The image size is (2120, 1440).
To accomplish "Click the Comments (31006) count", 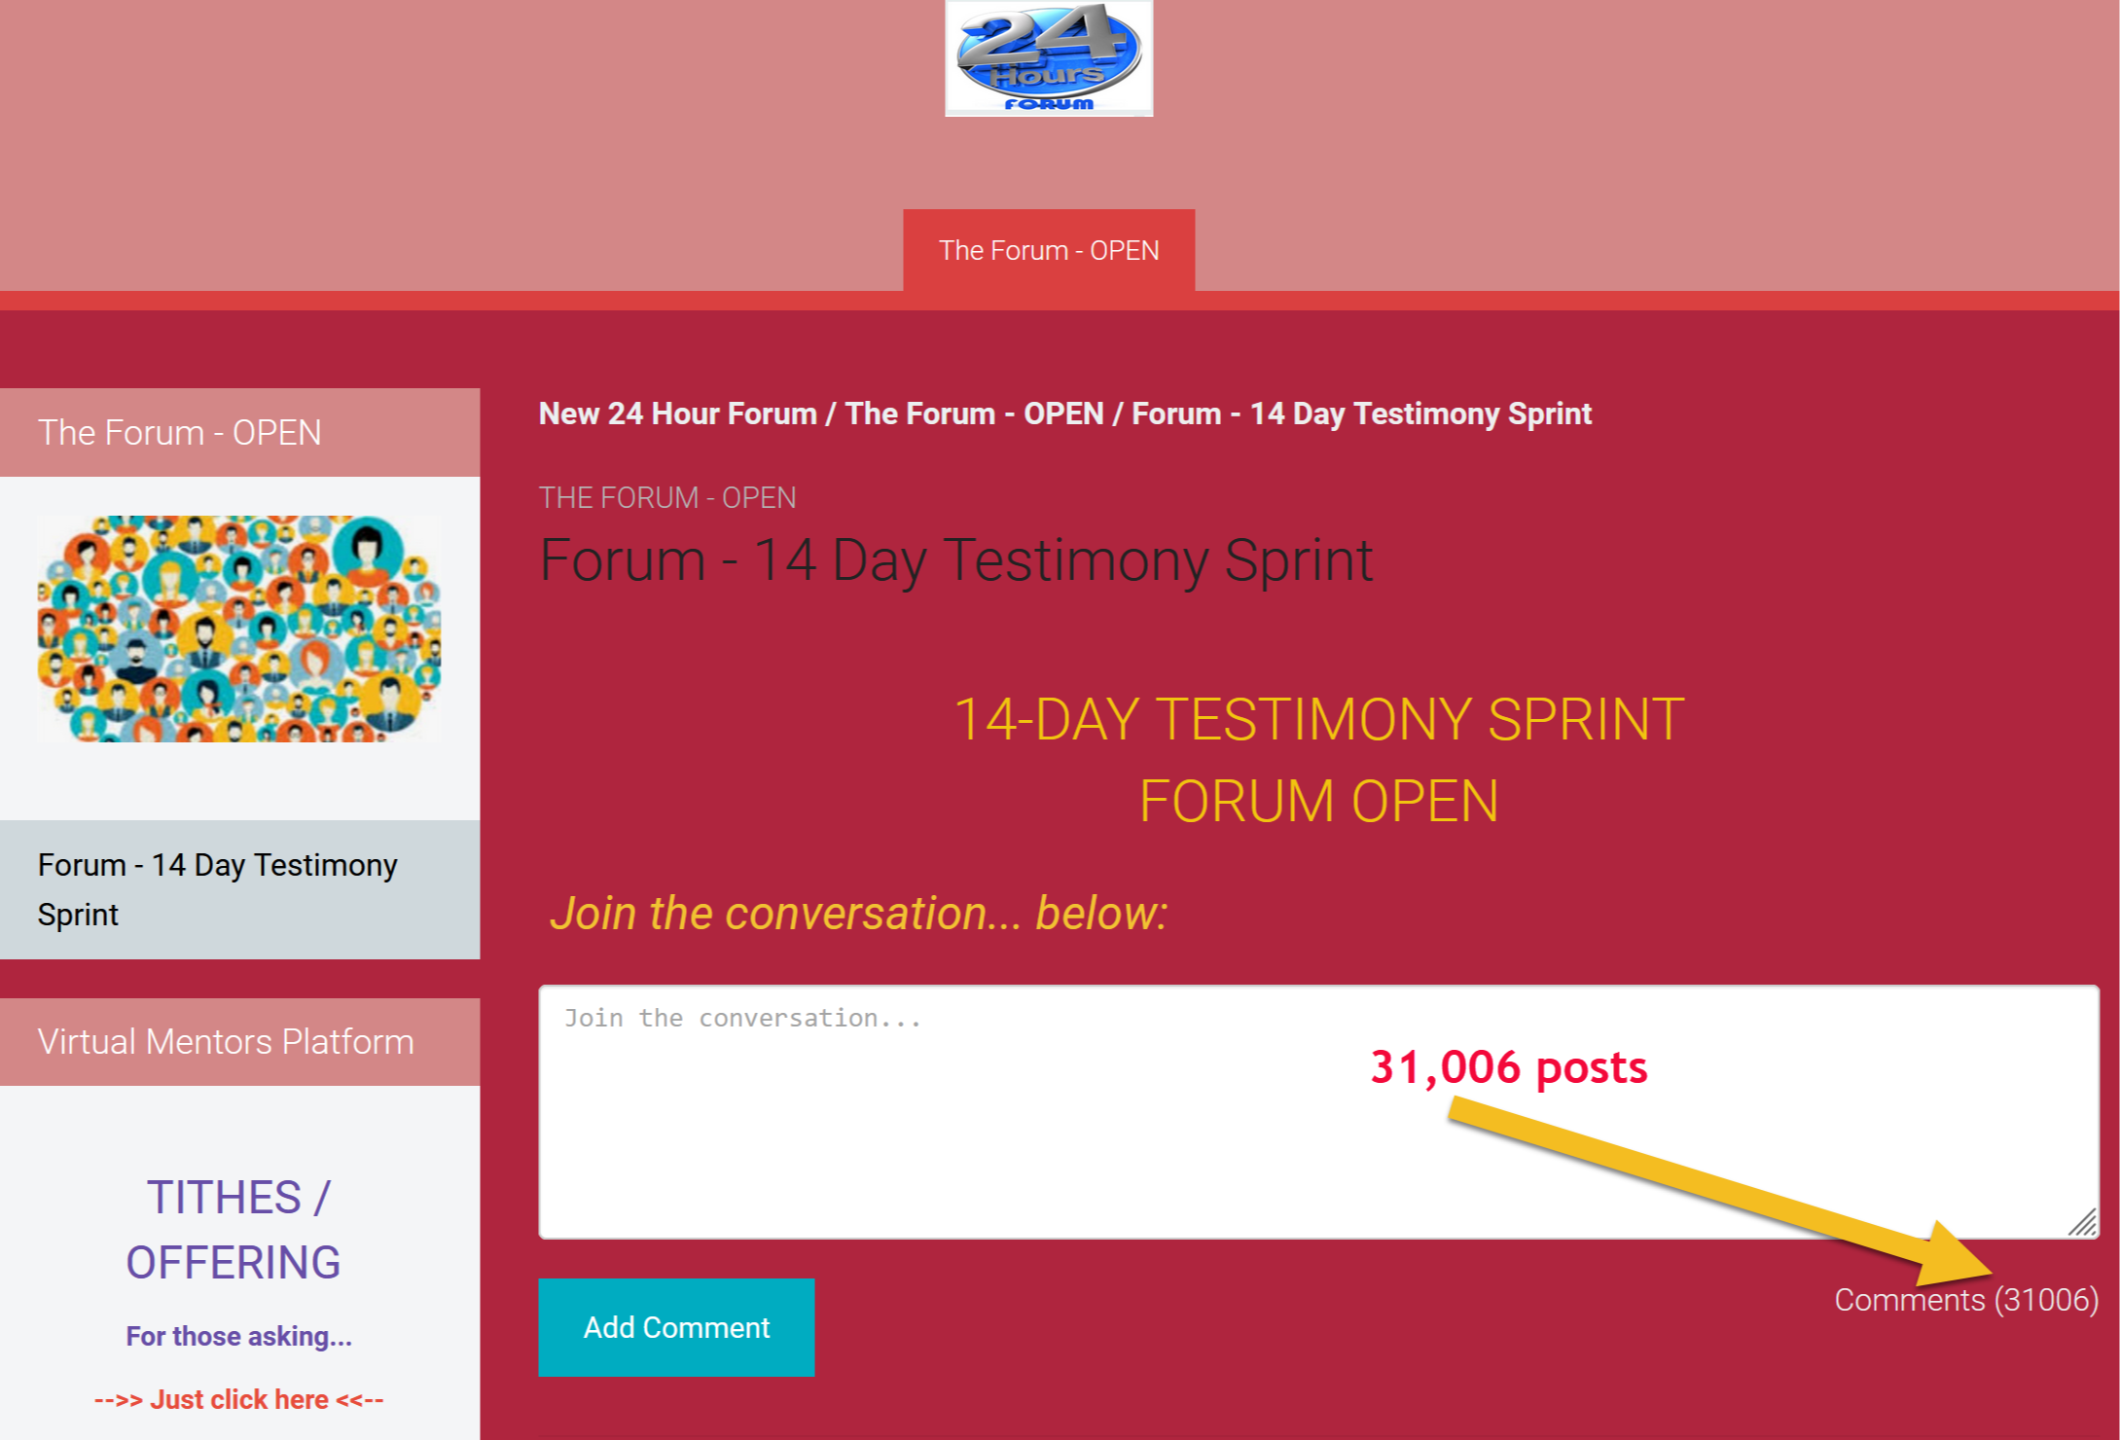I will click(1966, 1299).
